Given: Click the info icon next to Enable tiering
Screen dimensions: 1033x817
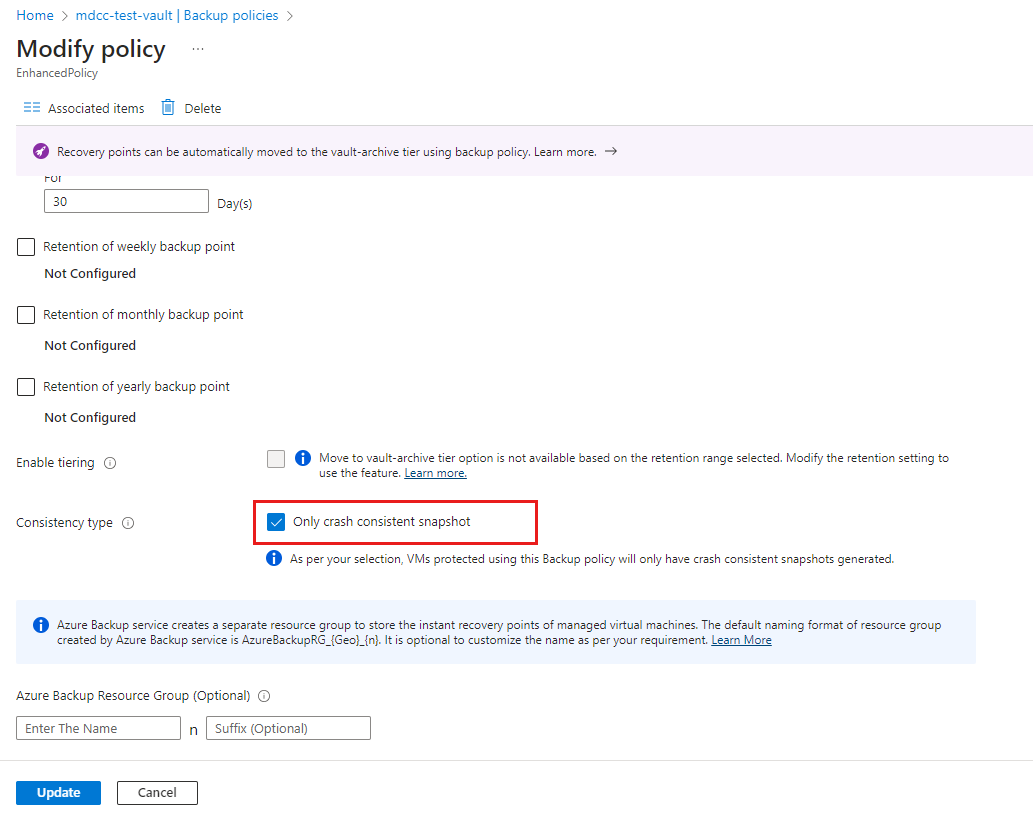Looking at the screenshot, I should coord(110,463).
